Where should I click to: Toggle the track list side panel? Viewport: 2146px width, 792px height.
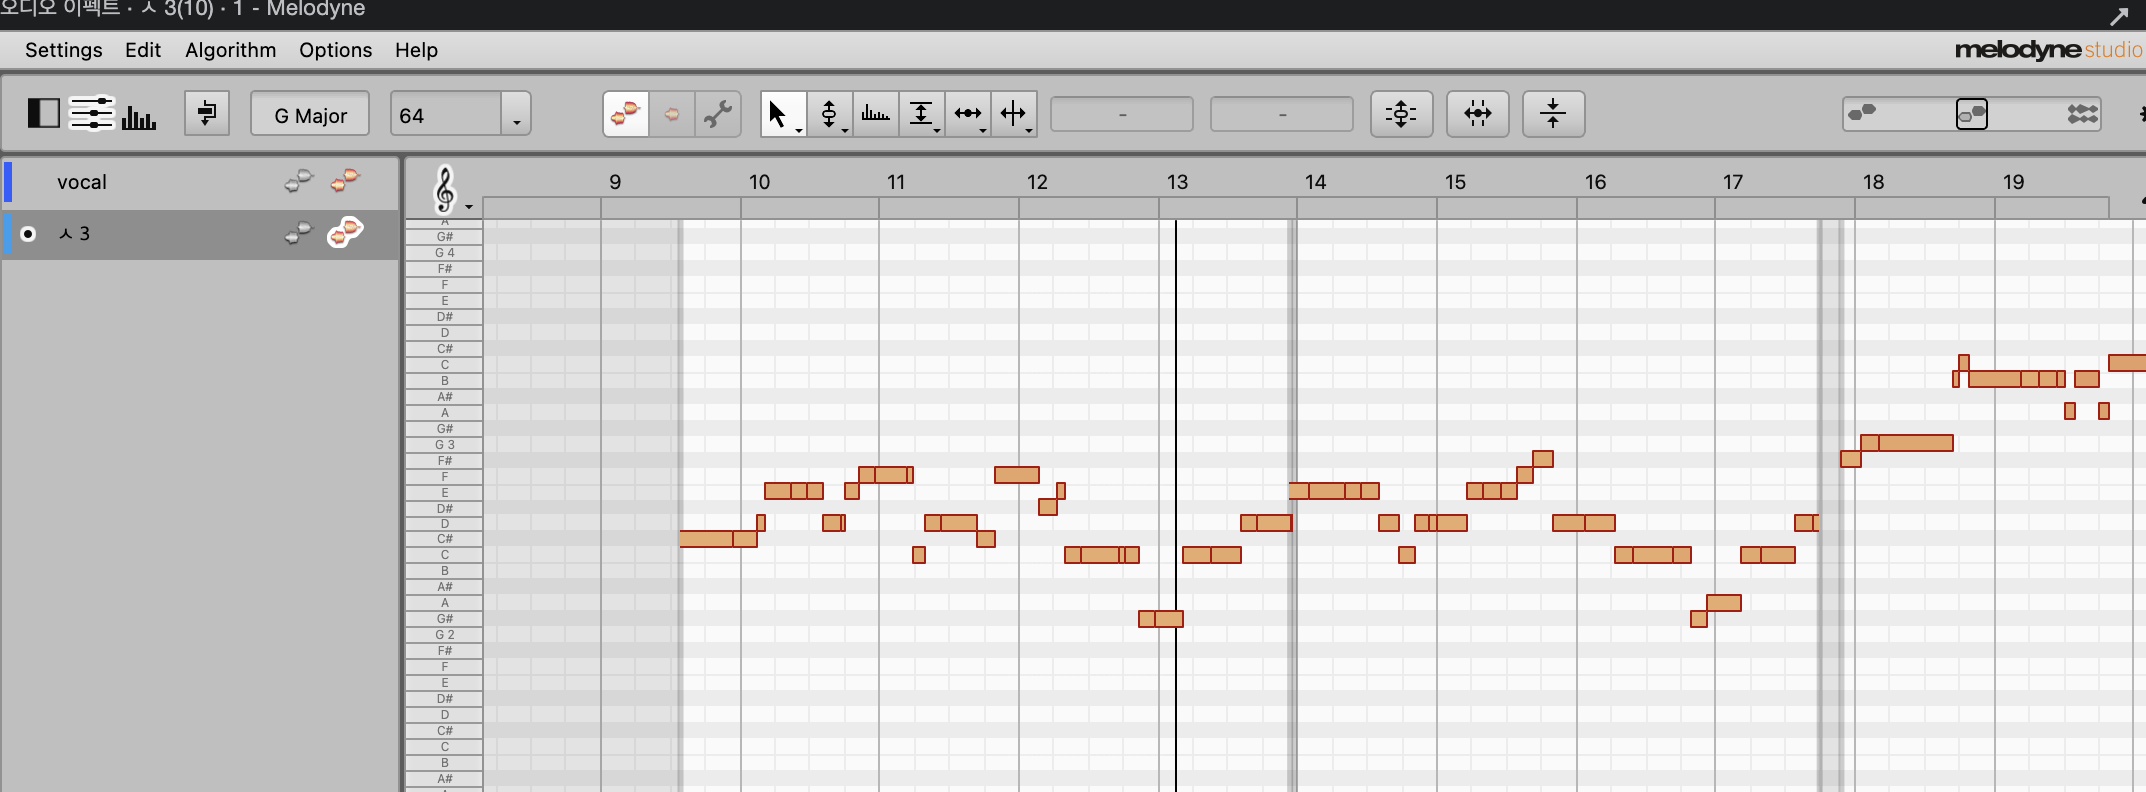[x=43, y=114]
